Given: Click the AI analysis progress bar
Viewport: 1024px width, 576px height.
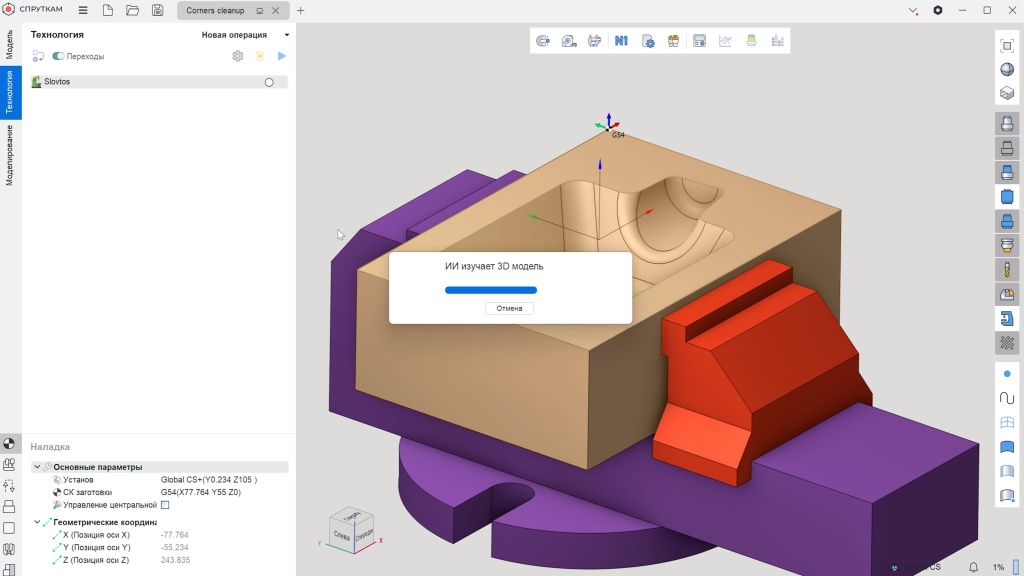Looking at the screenshot, I should click(490, 290).
